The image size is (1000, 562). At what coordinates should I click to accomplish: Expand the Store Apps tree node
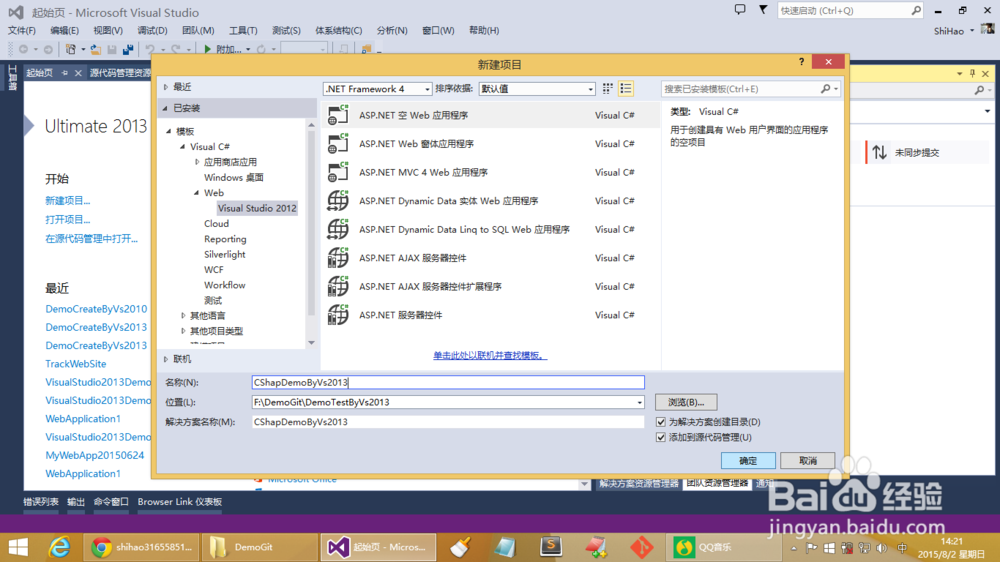(197, 162)
